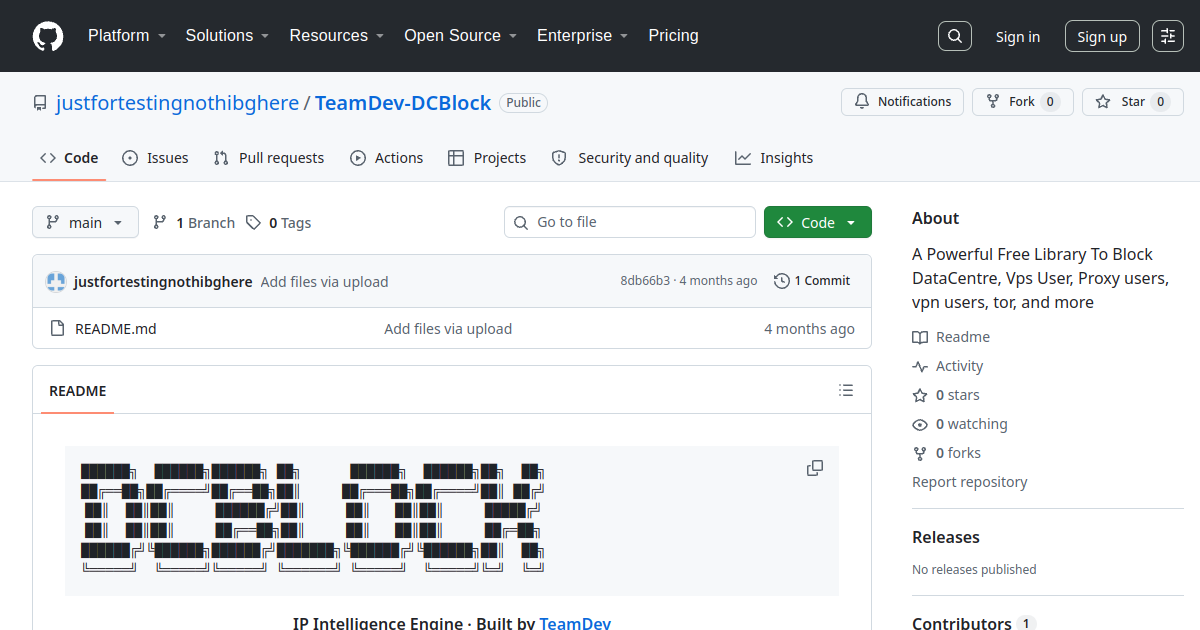
Task: Open latest commit message Add files via upload
Action: (324, 282)
